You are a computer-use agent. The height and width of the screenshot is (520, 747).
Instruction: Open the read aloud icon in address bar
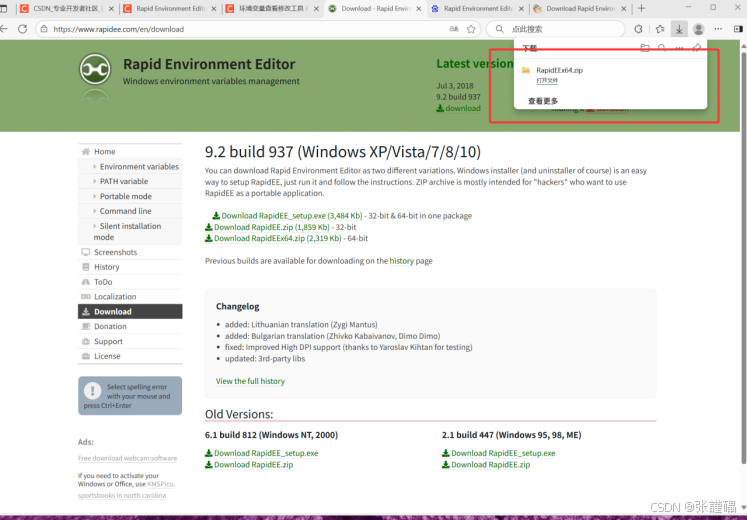(x=454, y=29)
